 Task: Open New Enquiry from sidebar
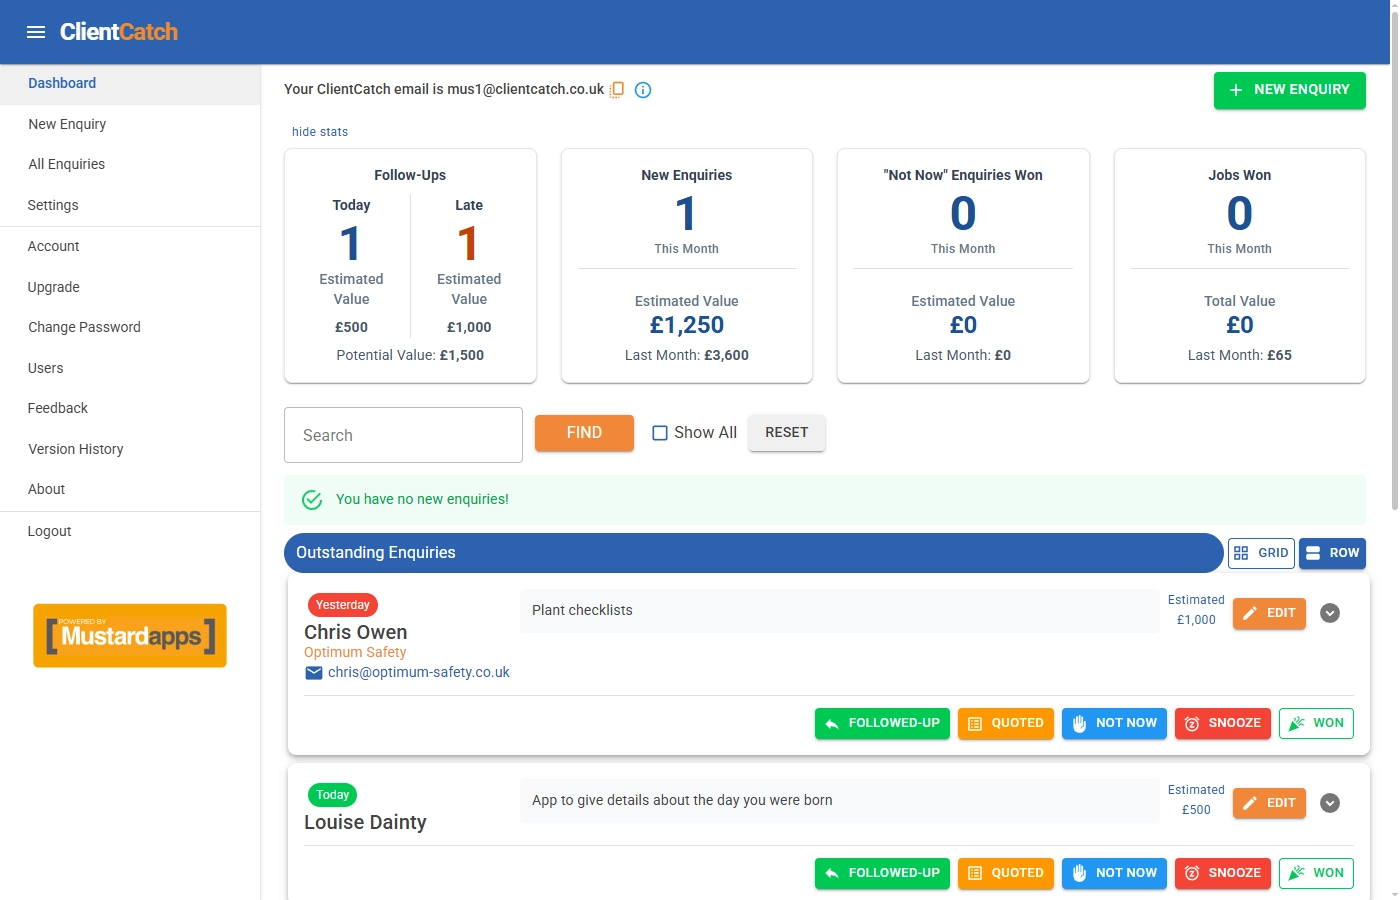pos(130,124)
